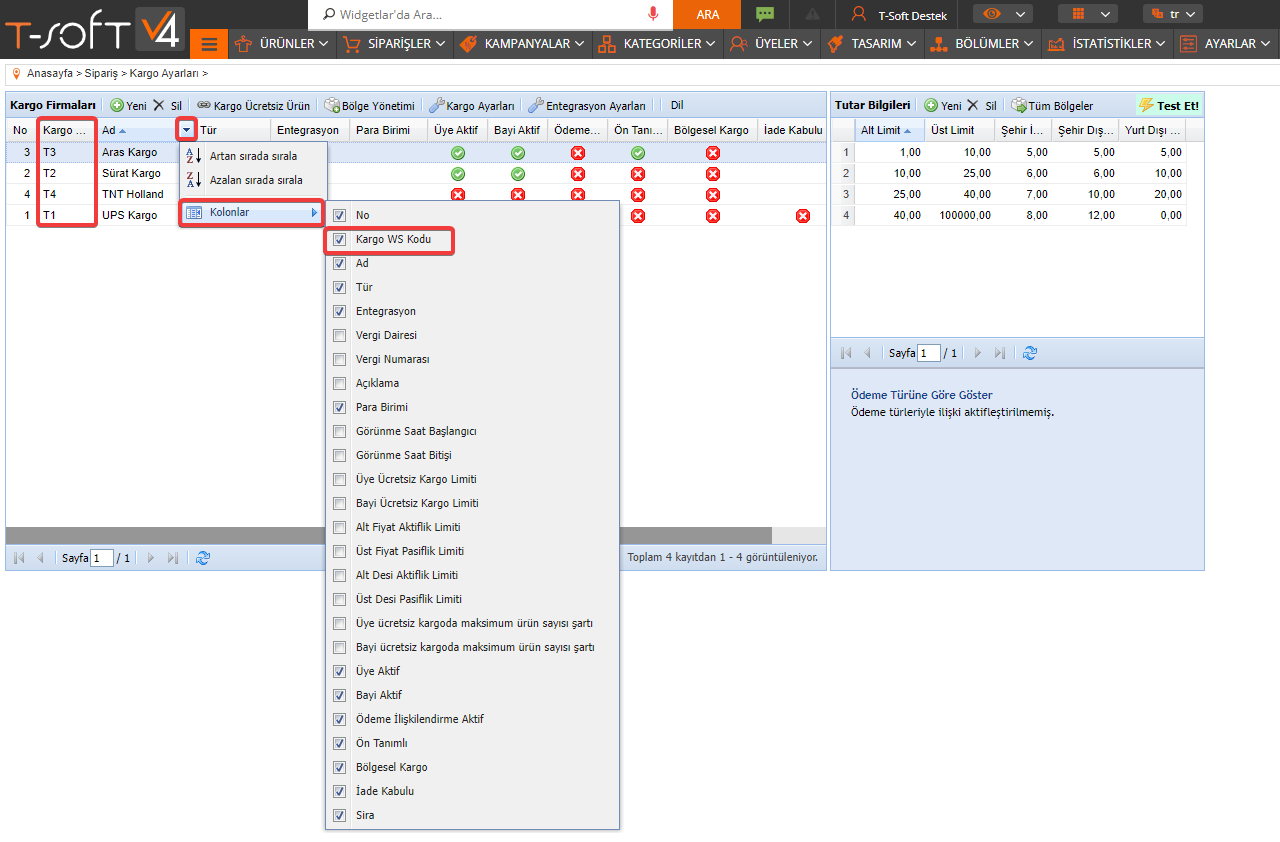Uncheck the No column checkbox
Image resolution: width=1280 pixels, height=842 pixels.
coord(340,215)
